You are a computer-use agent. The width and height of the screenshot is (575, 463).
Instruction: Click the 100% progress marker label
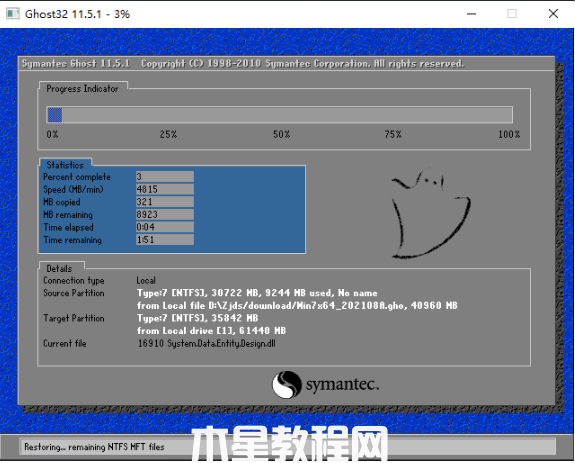click(x=509, y=135)
